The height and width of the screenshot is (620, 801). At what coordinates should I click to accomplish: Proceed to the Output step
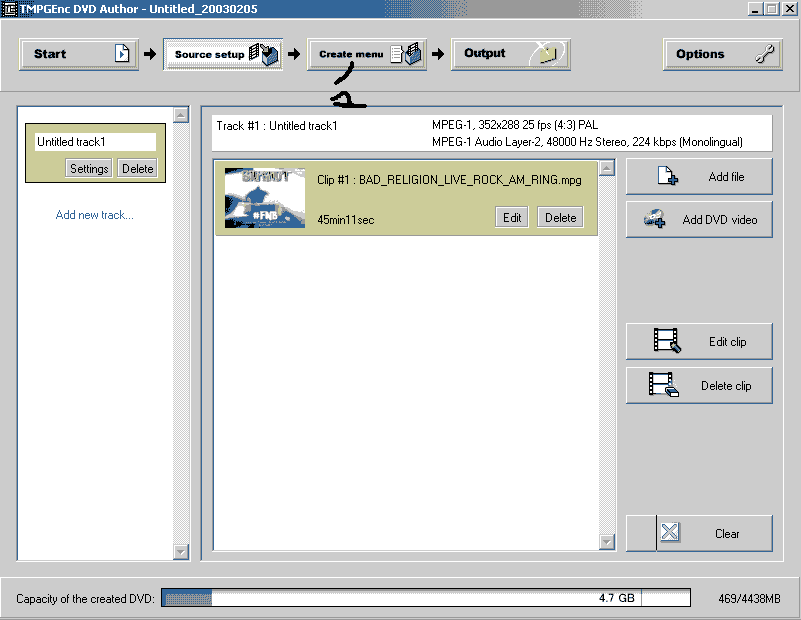point(511,54)
